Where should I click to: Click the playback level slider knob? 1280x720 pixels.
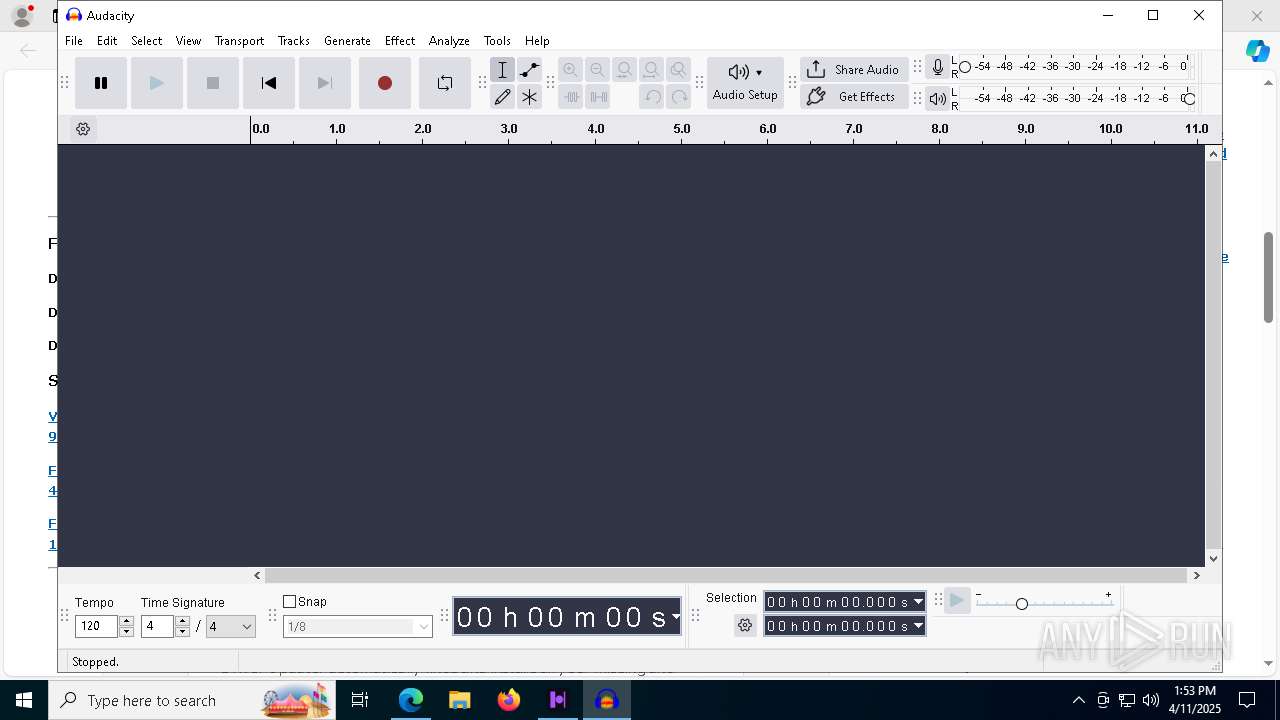click(1189, 98)
